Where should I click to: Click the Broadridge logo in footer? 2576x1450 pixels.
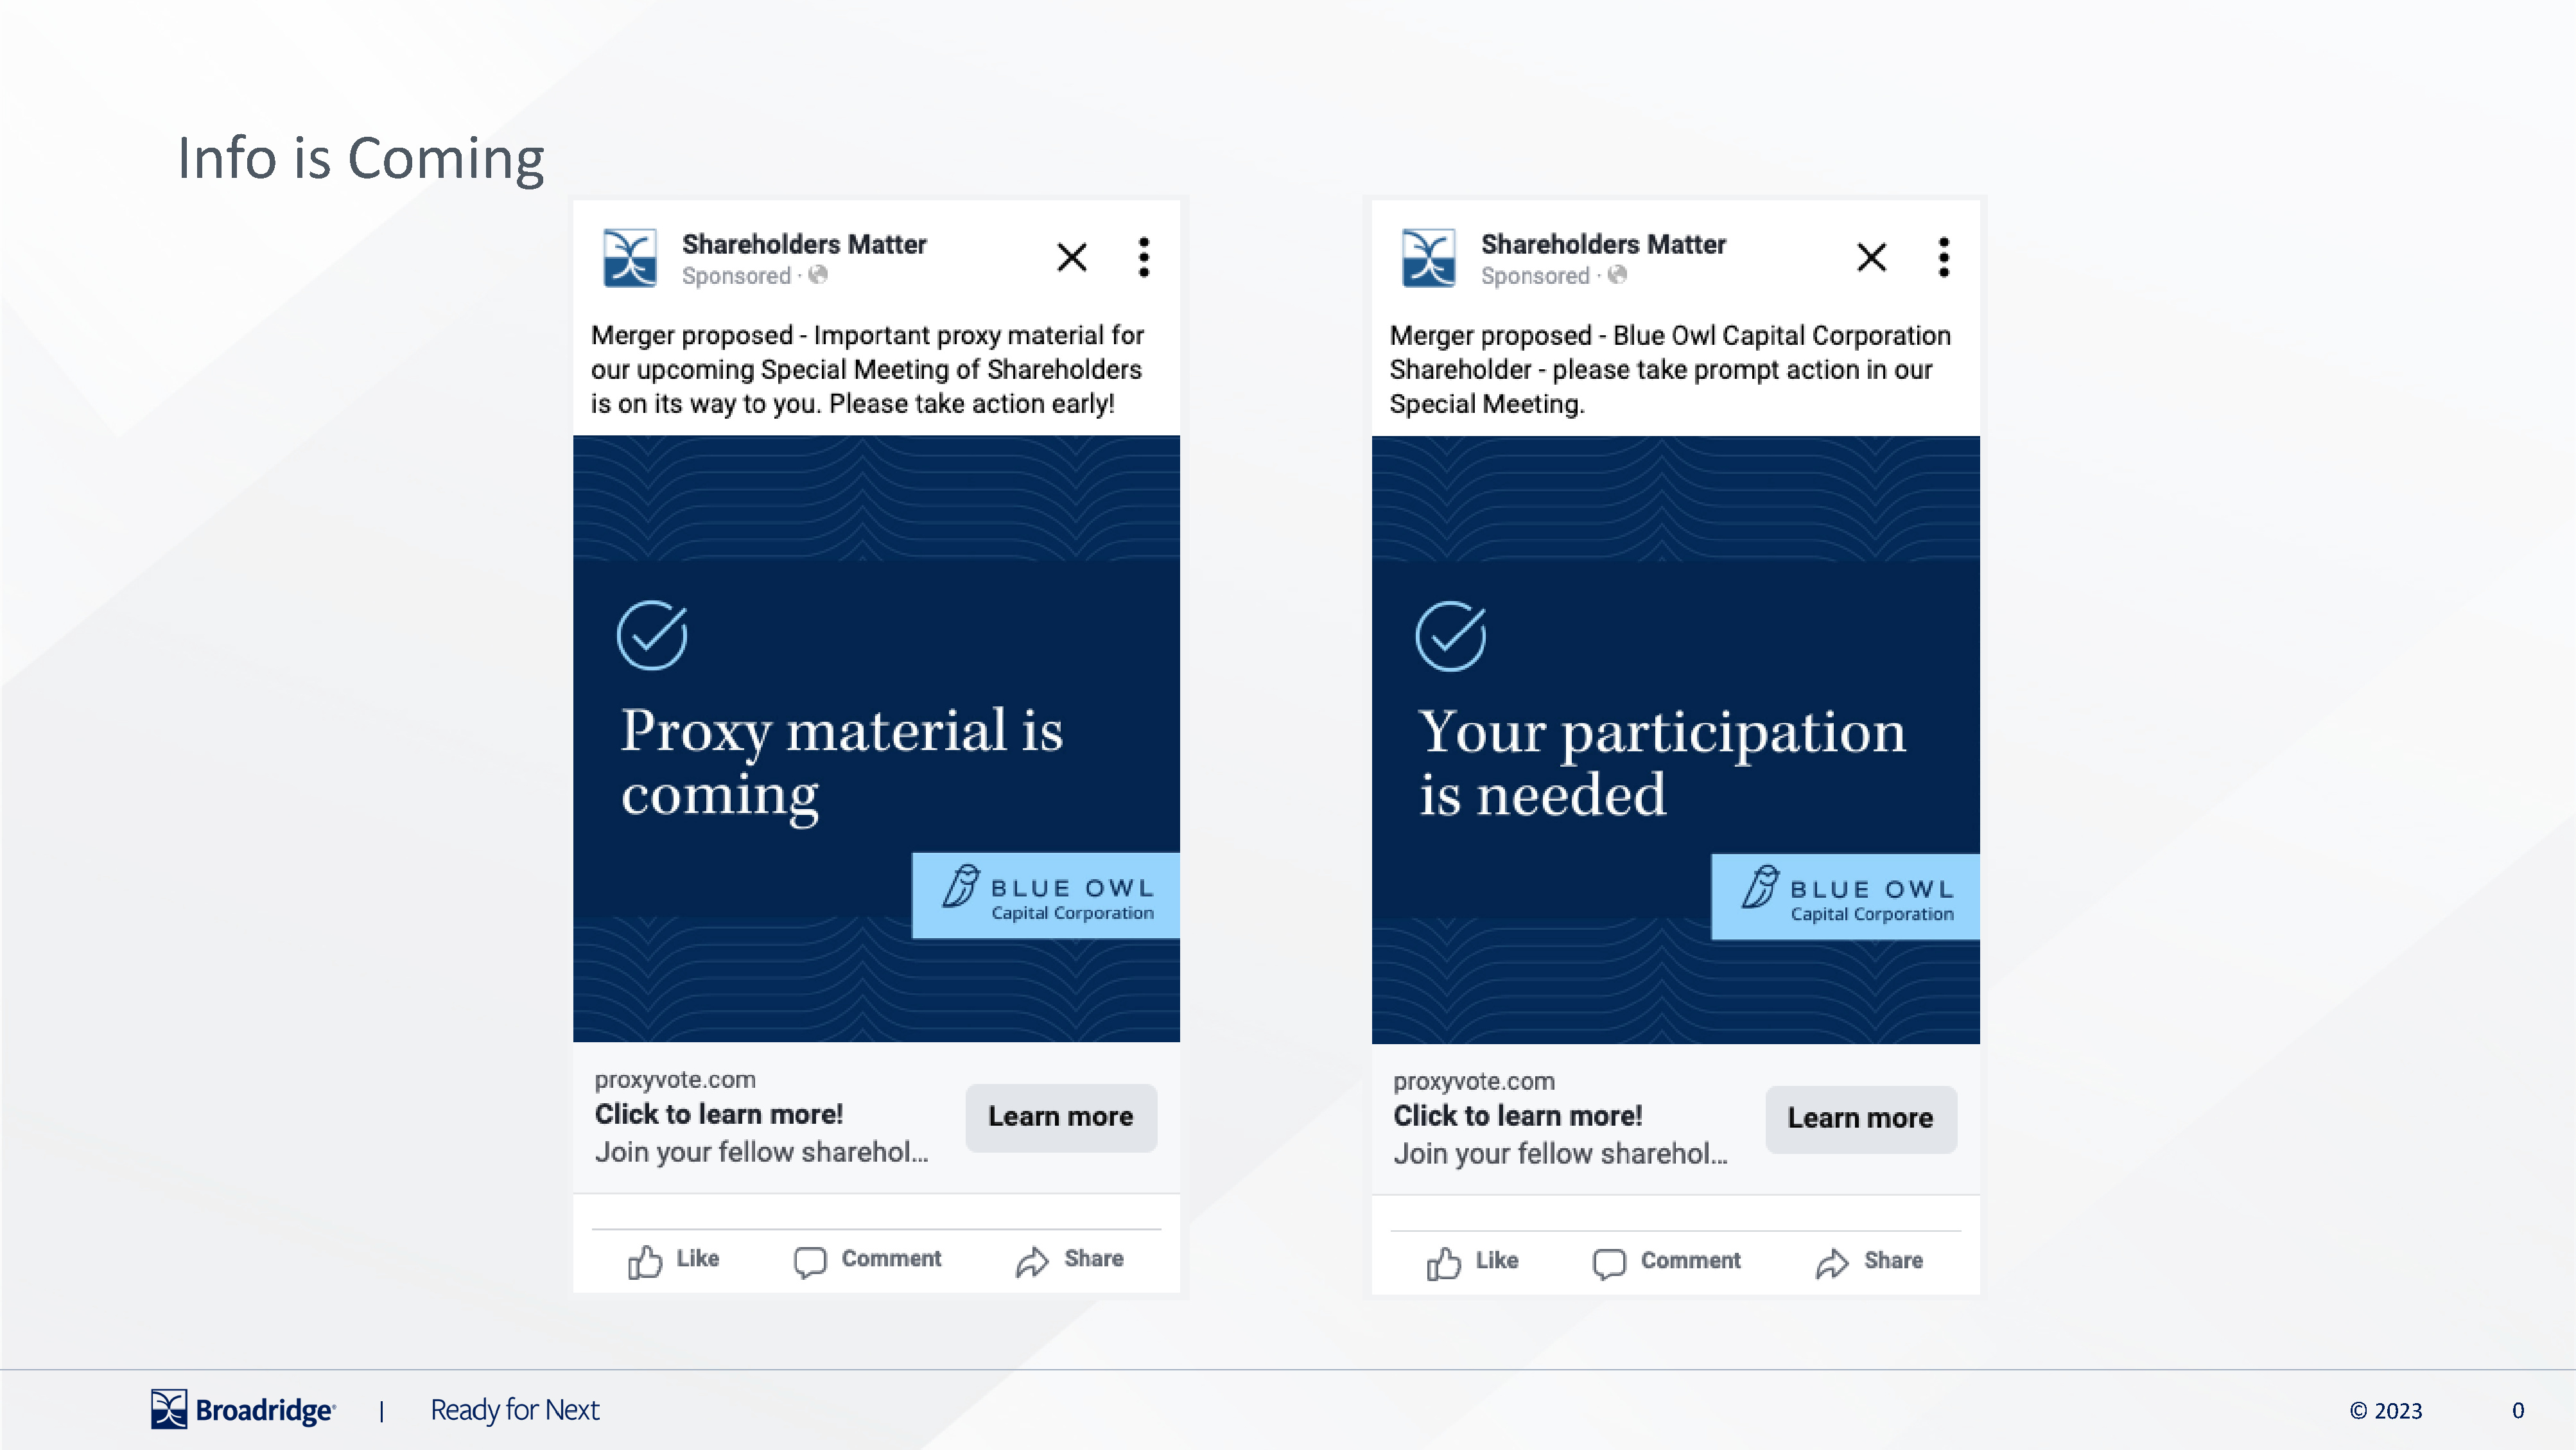coord(243,1410)
